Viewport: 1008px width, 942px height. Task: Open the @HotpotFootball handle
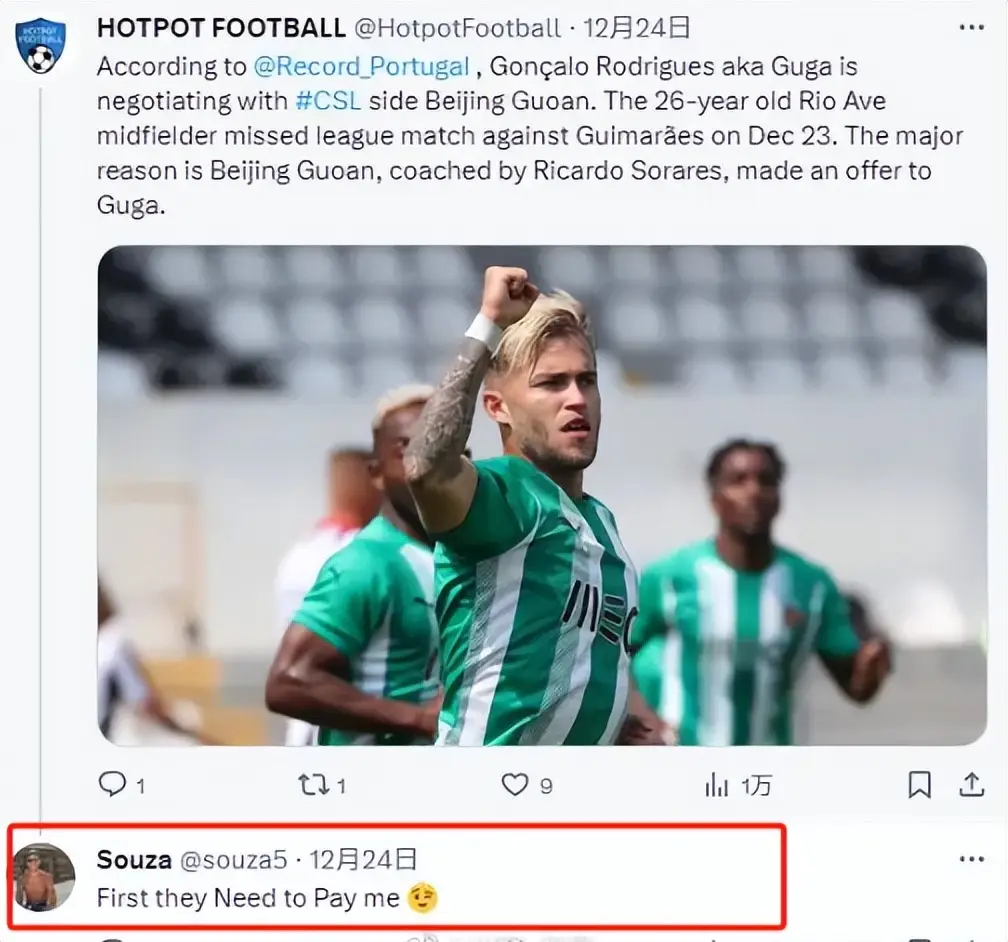tap(458, 28)
